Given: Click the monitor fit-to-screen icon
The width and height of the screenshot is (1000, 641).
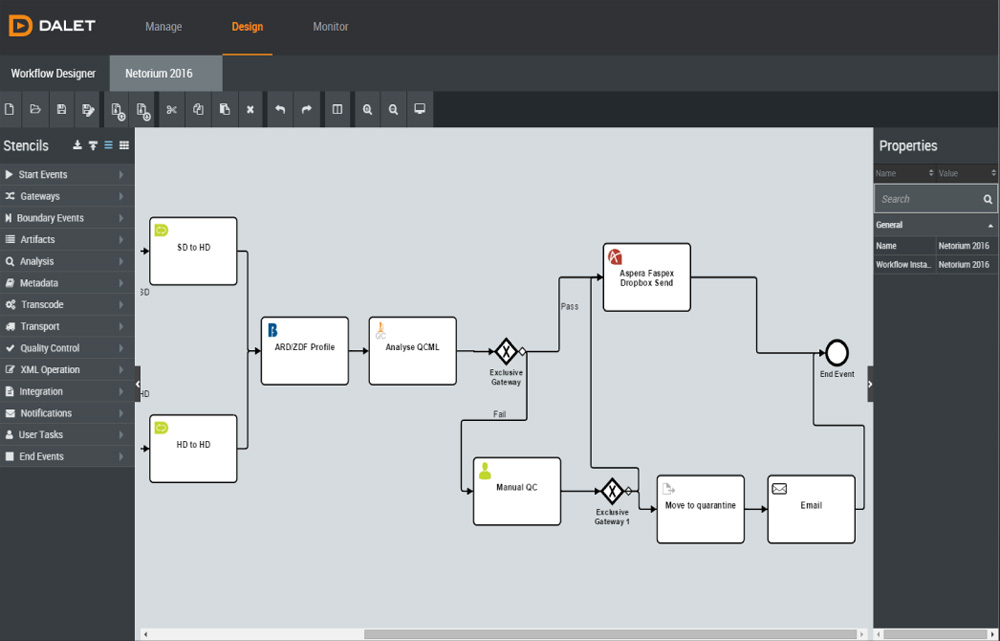Looking at the screenshot, I should (x=420, y=109).
